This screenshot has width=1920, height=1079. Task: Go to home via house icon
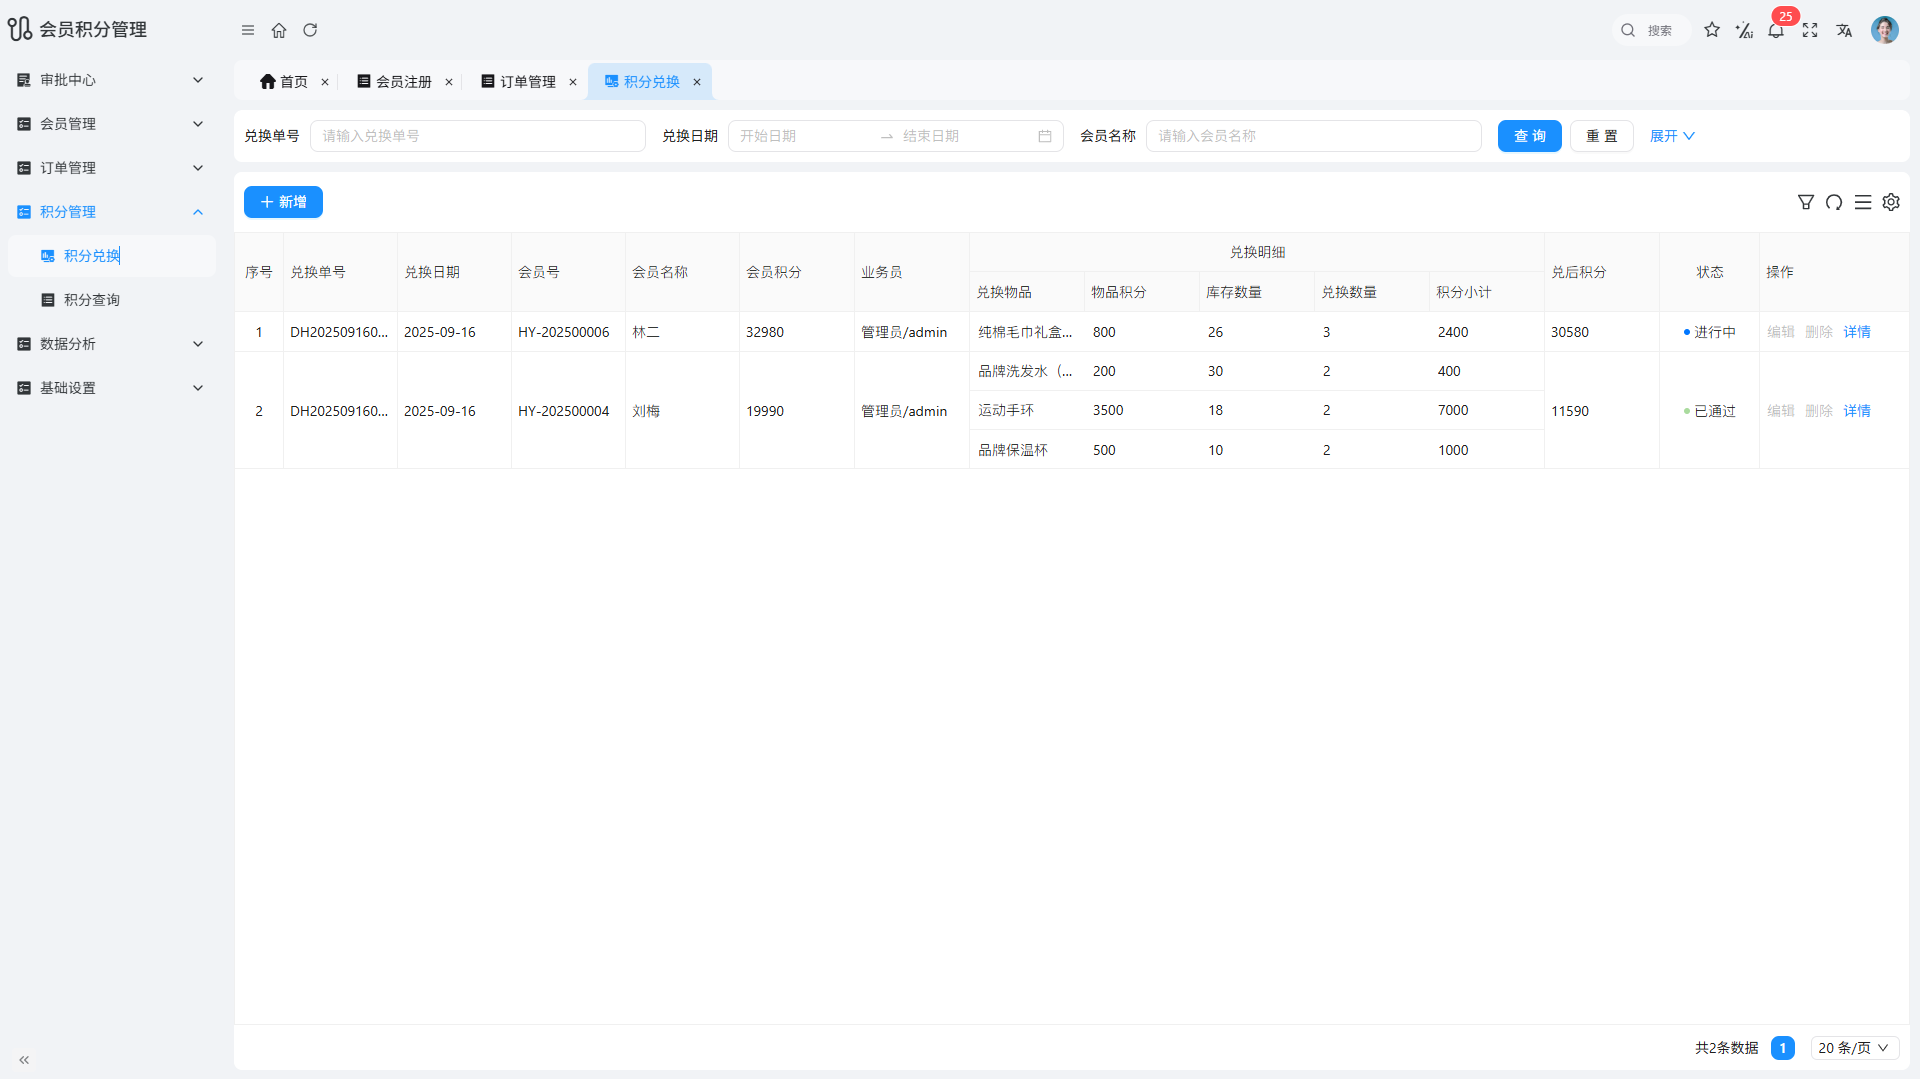coord(279,30)
